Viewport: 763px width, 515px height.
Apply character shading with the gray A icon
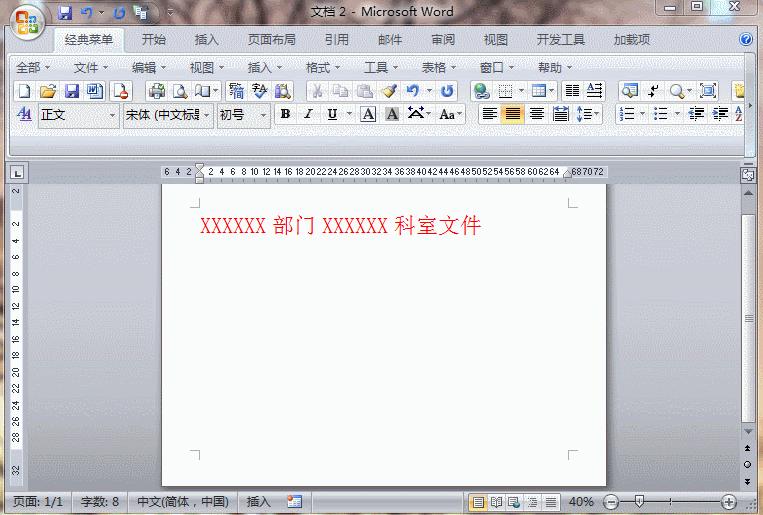tap(392, 115)
